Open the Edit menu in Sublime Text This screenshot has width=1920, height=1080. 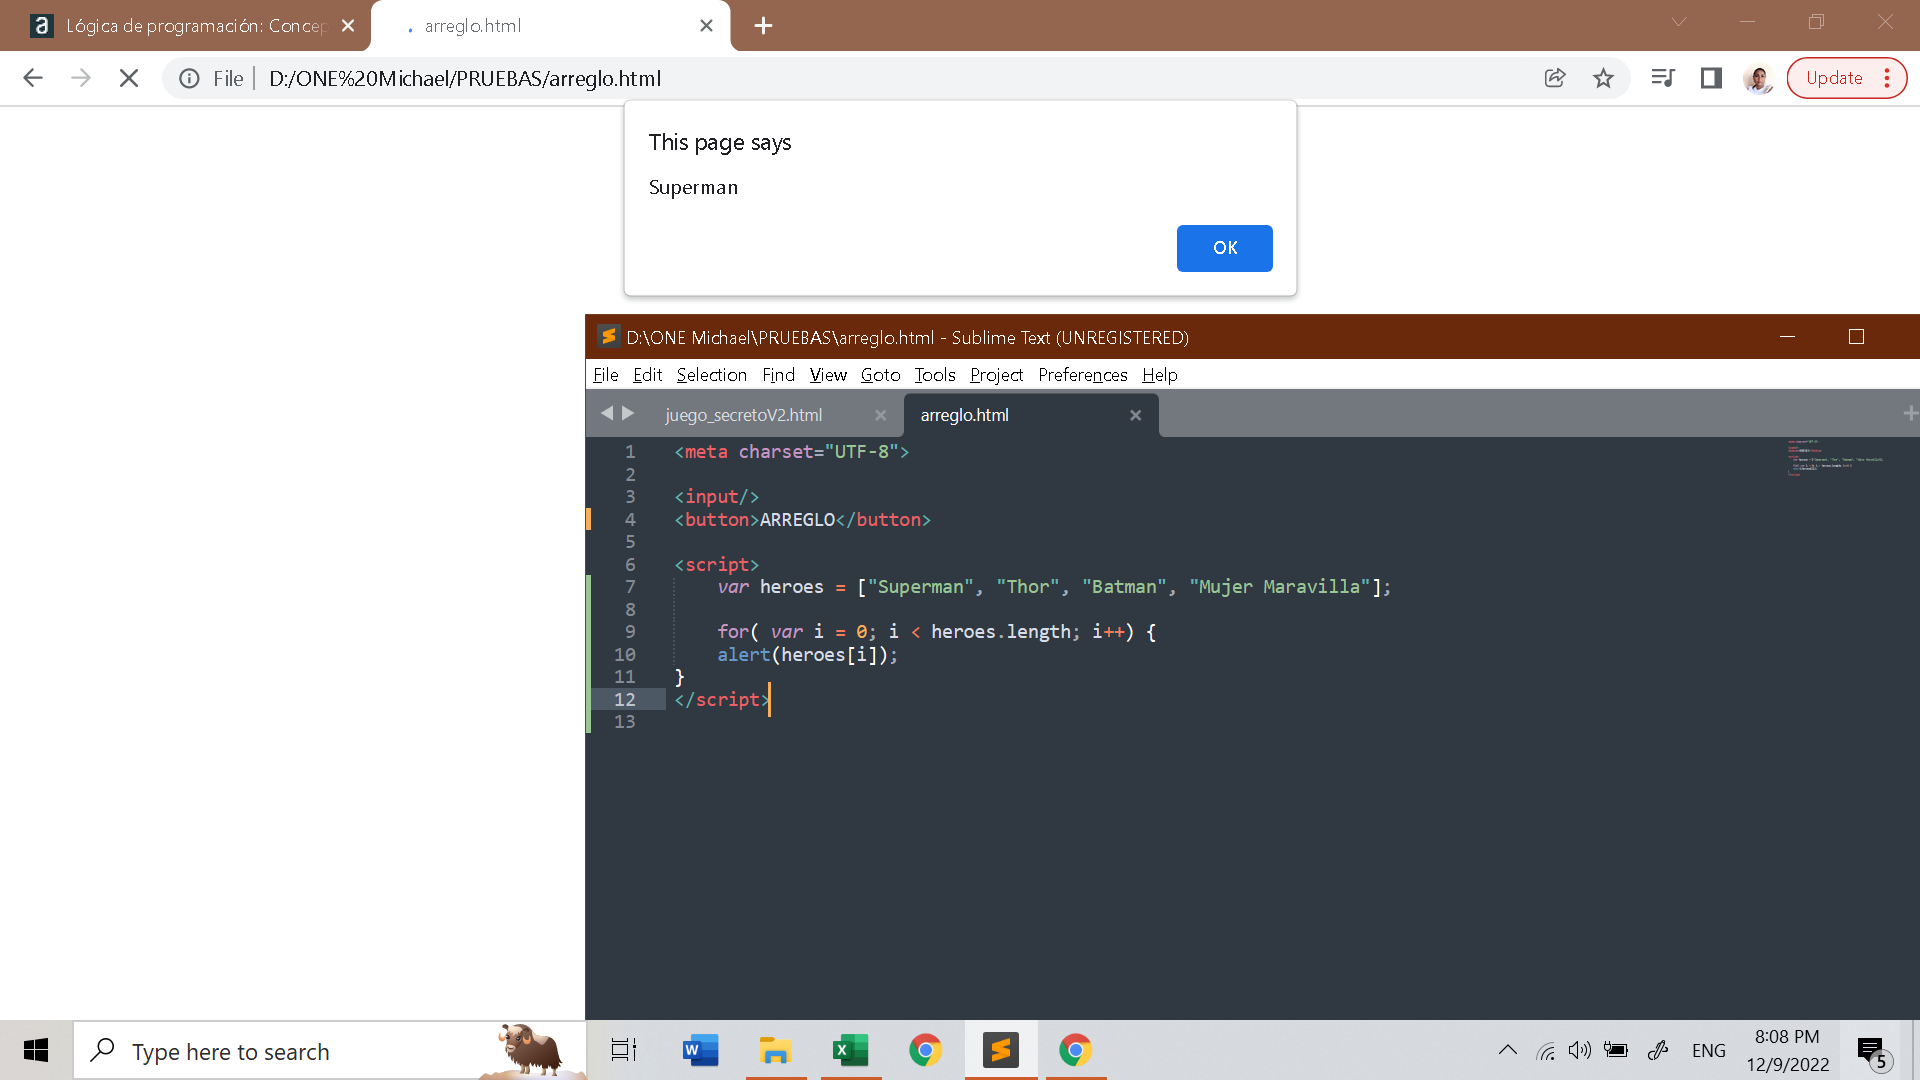point(645,375)
